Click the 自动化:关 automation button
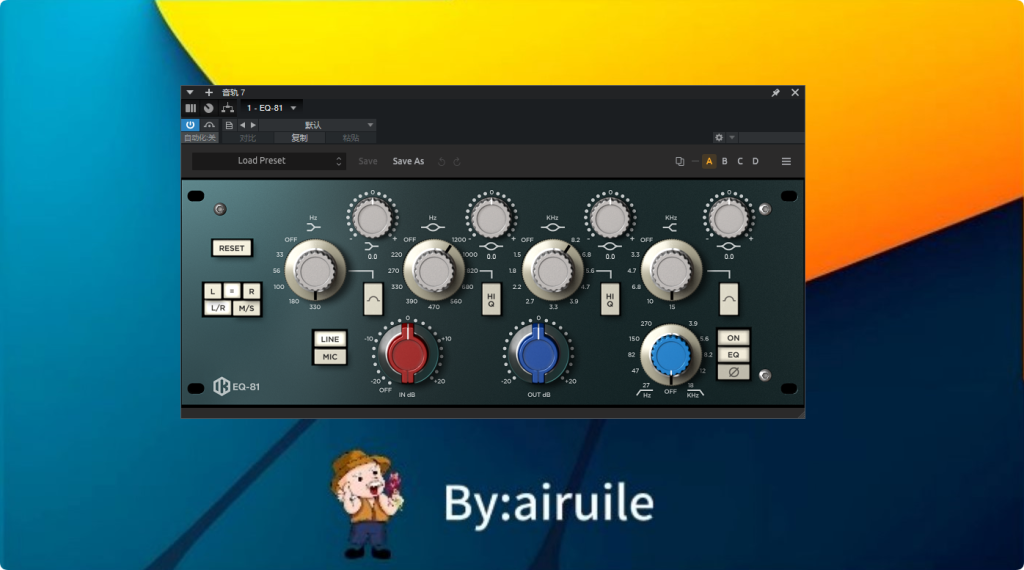The width and height of the screenshot is (1024, 570). click(200, 138)
